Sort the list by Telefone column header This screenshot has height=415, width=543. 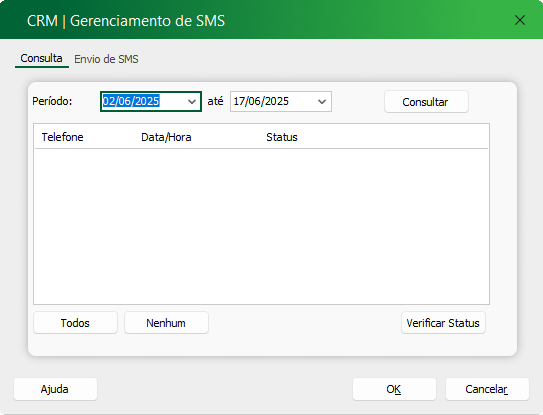click(x=62, y=137)
